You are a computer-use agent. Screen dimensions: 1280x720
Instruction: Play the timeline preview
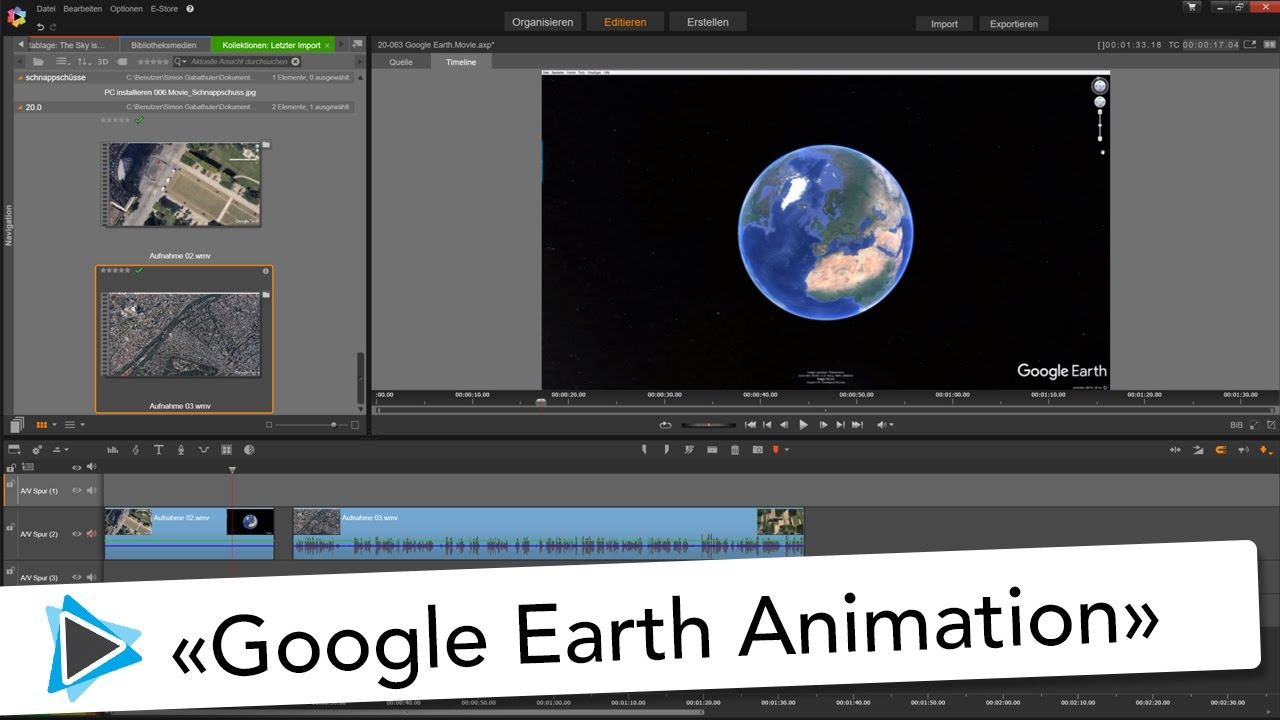click(803, 425)
